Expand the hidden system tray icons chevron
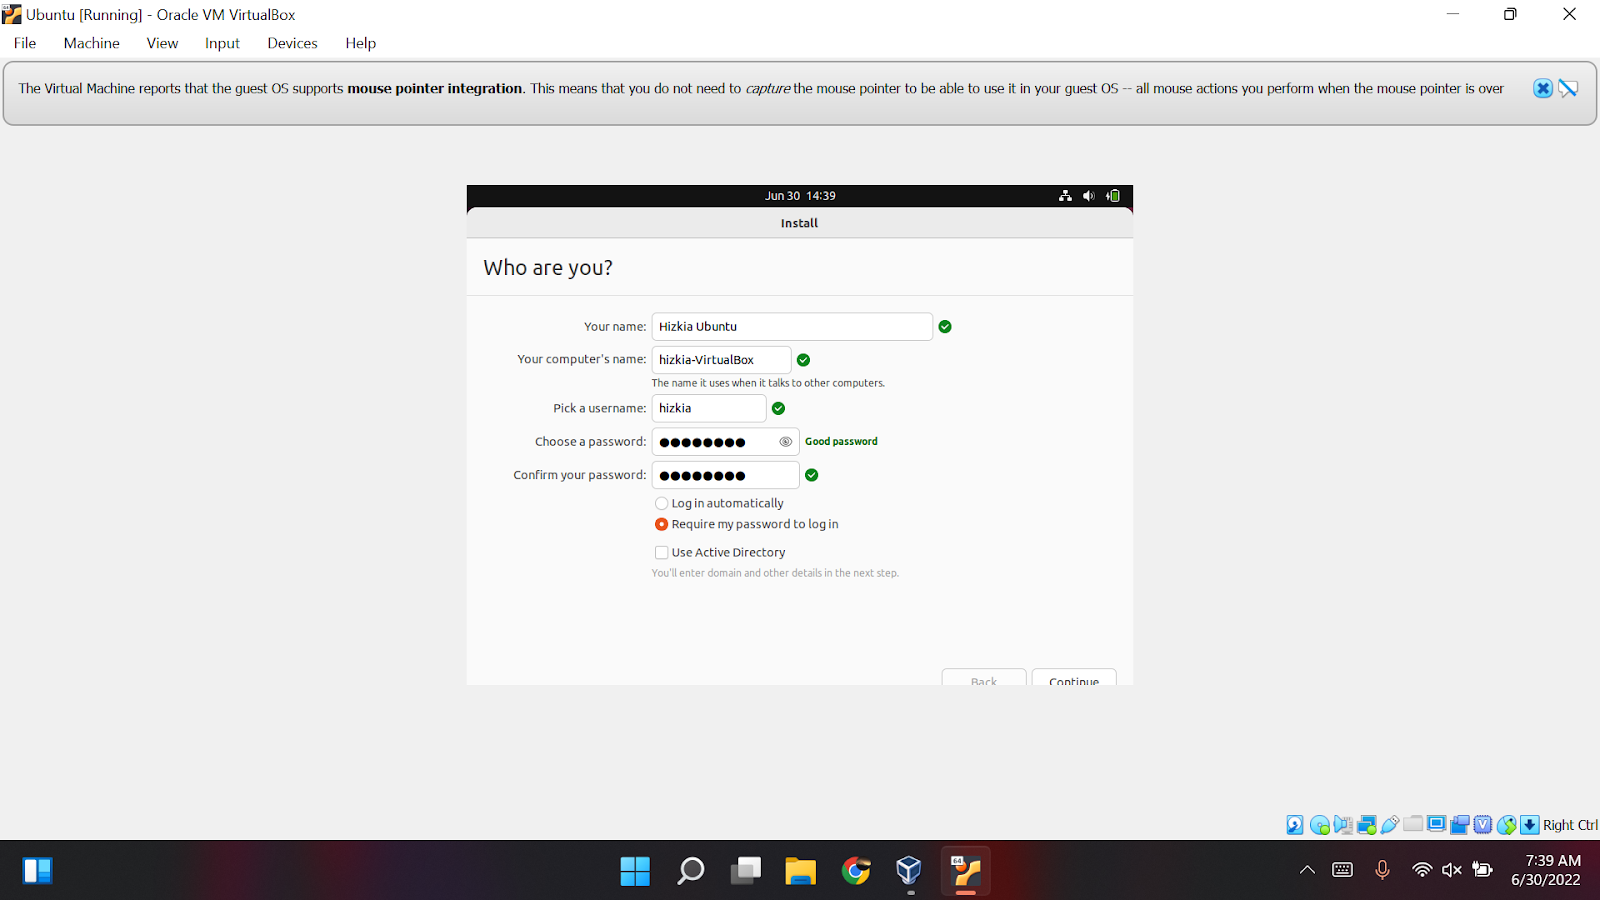Screen dimensions: 1600x900 point(1307,870)
